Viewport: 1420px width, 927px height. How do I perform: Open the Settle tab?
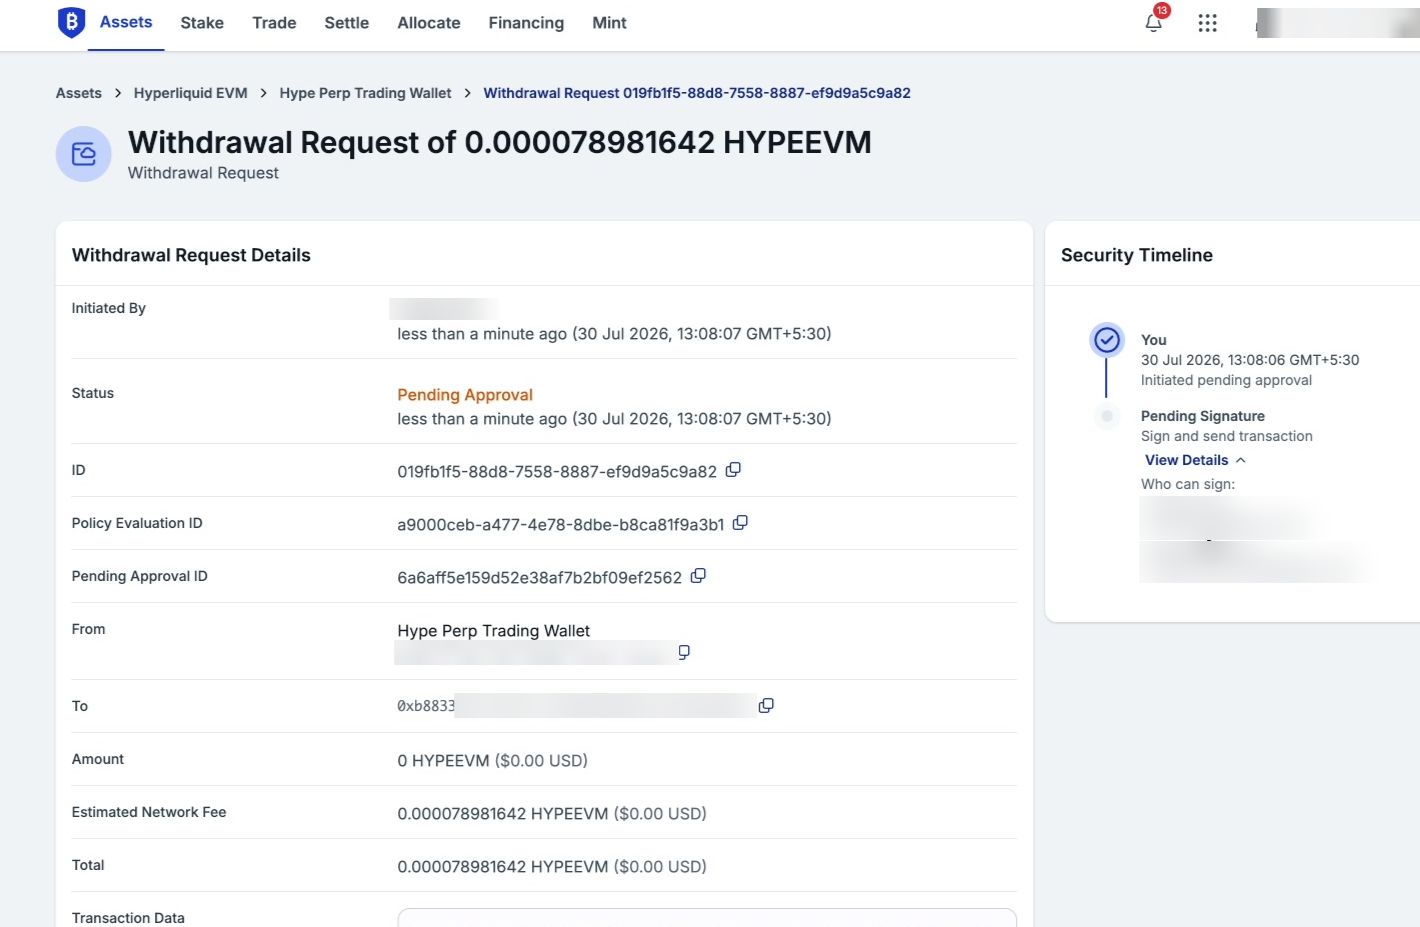(x=347, y=23)
